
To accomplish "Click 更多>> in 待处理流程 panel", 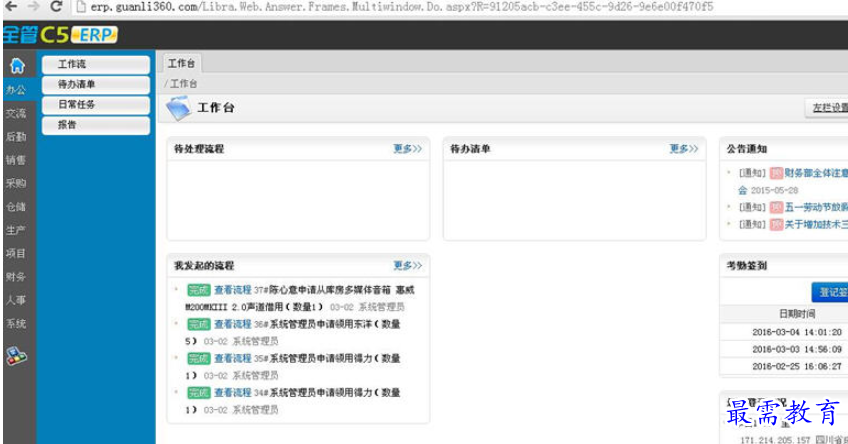I will (407, 149).
